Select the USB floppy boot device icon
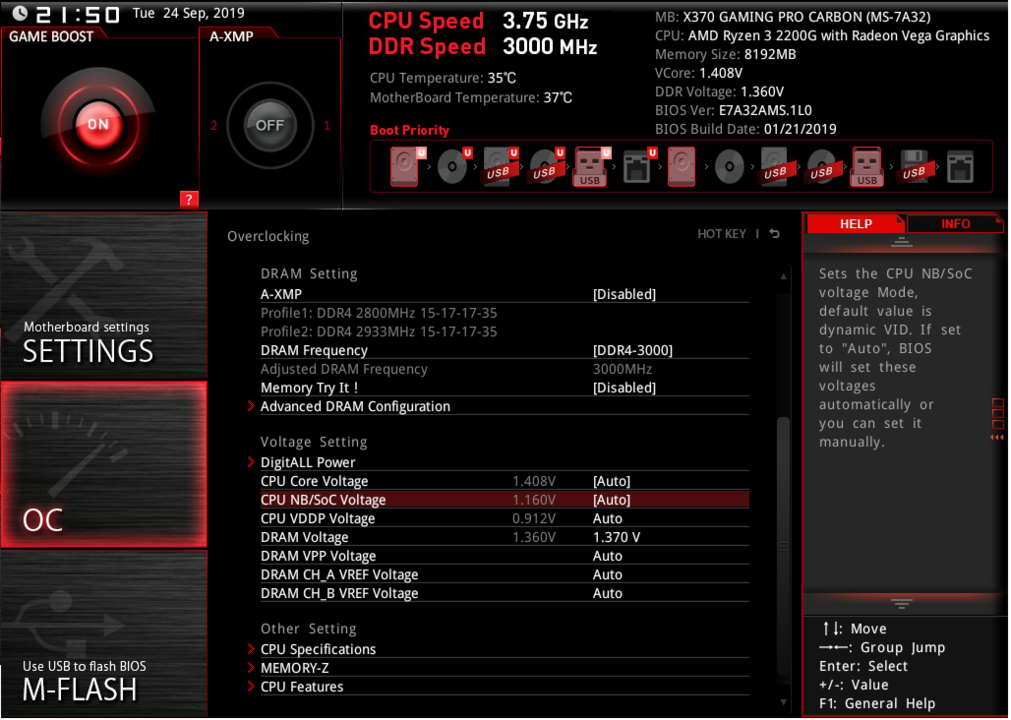1011x720 pixels. (x=914, y=166)
